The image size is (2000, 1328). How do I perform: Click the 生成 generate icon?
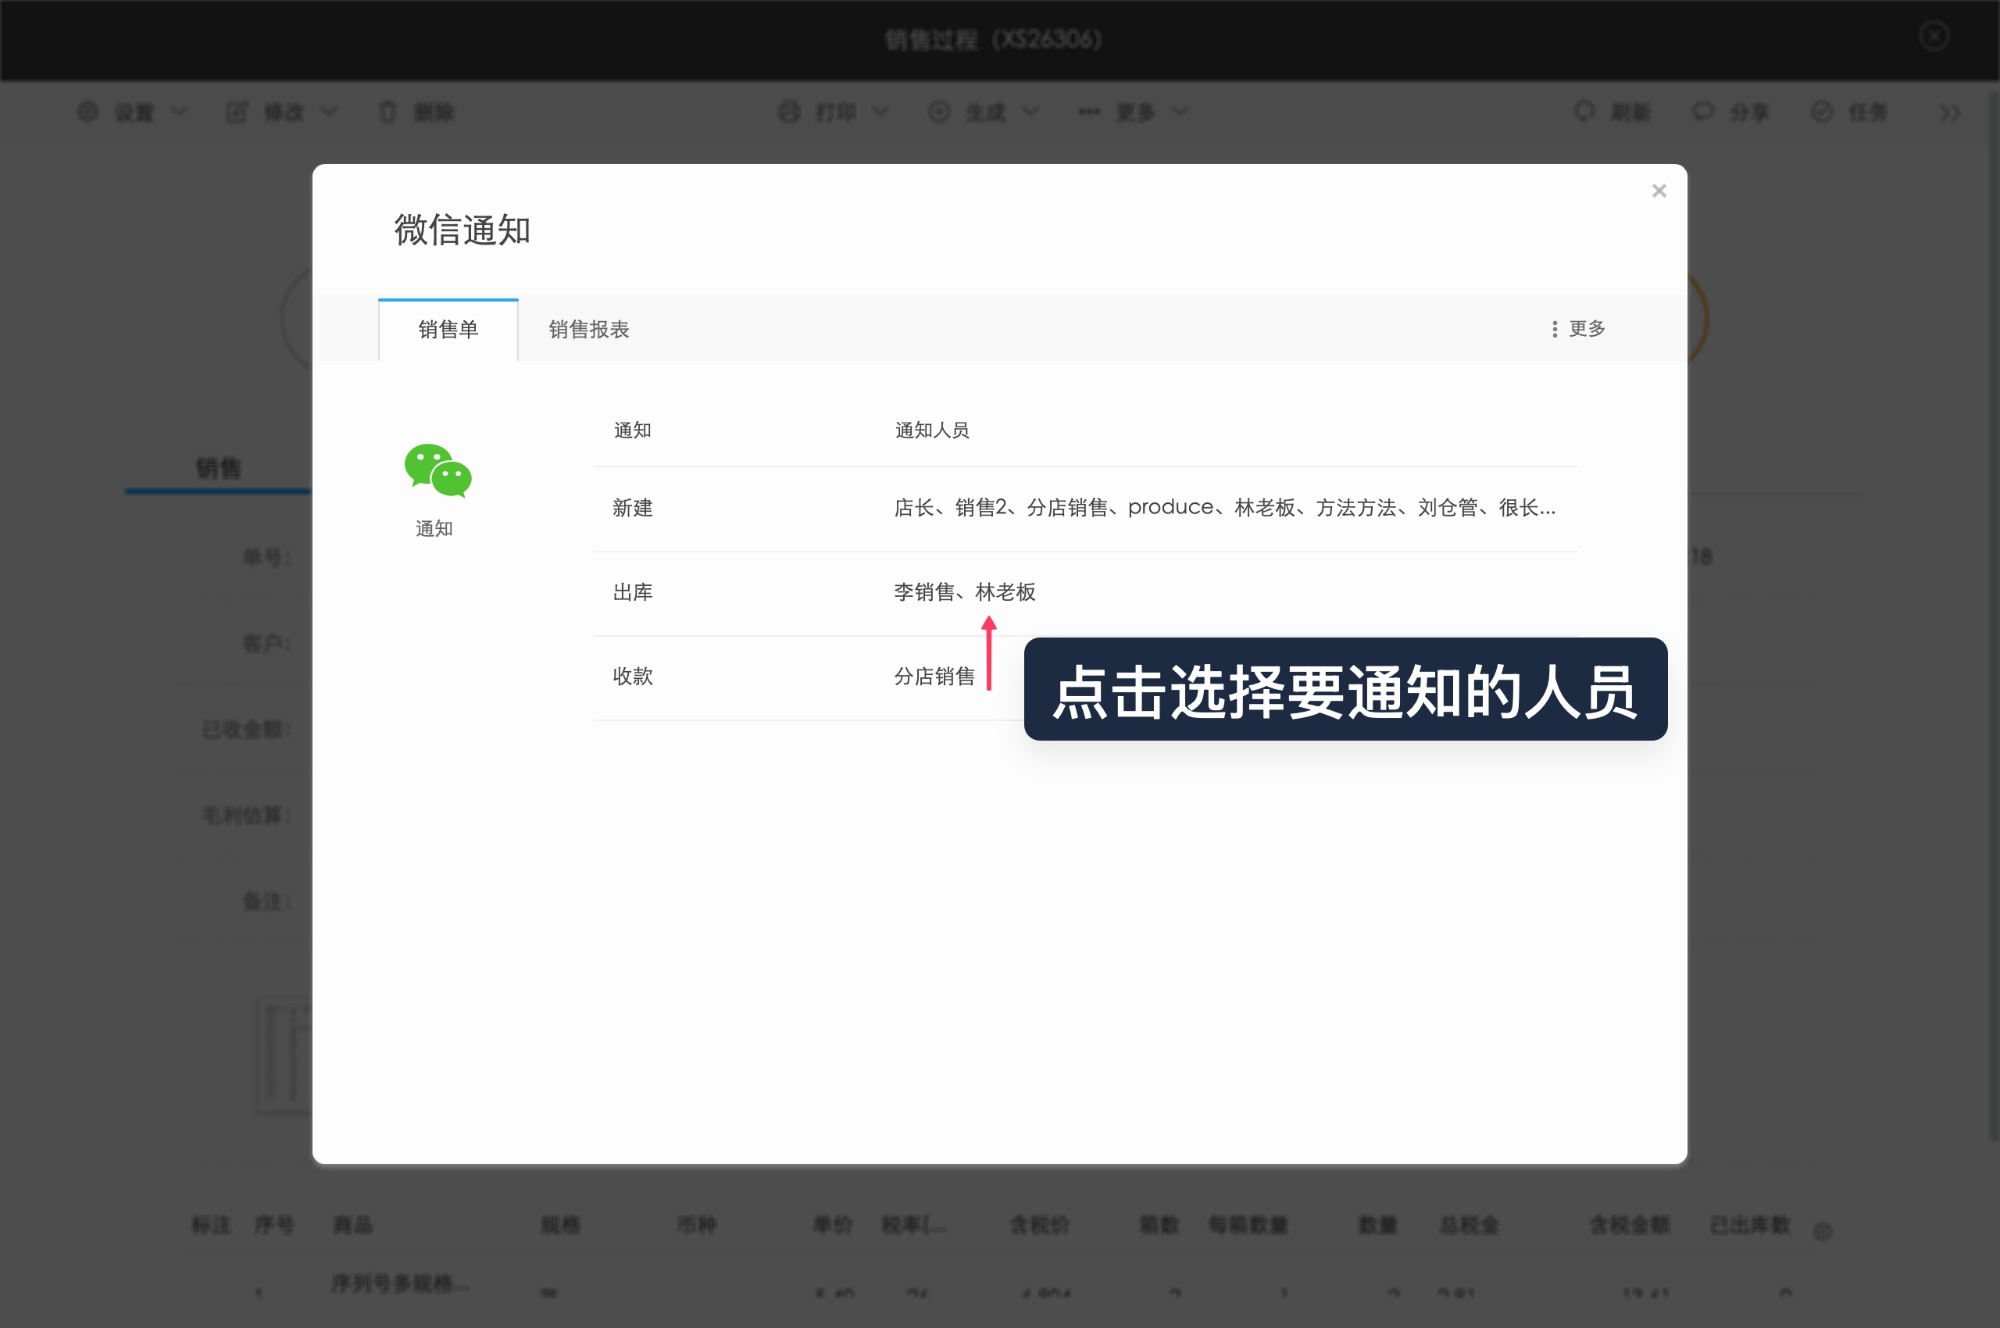coord(938,112)
